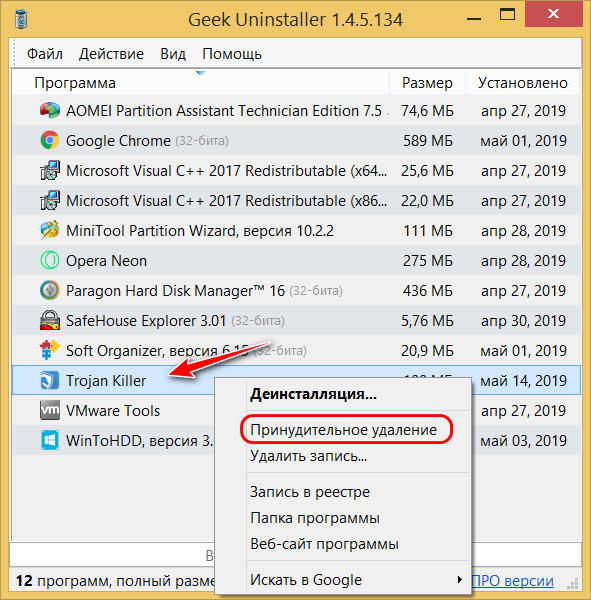Click the апр 30, 2019 date cell

[x=523, y=320]
